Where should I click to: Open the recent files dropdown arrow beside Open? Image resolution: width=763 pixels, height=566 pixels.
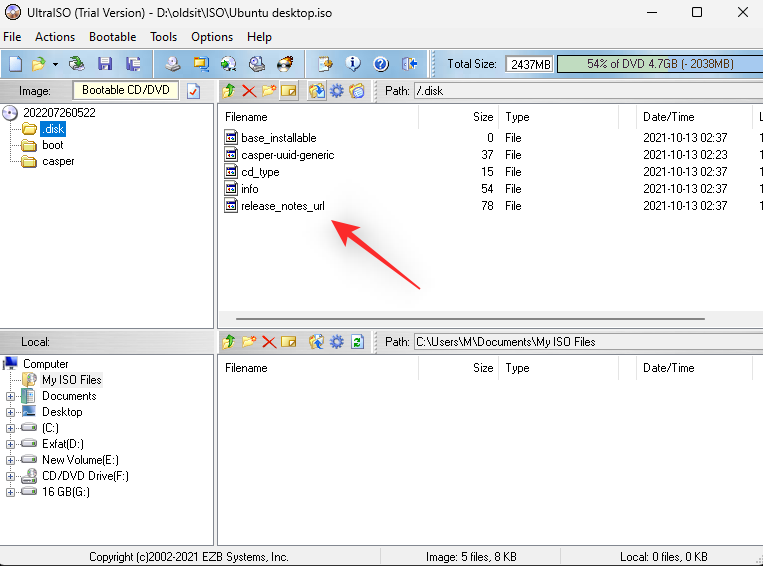point(55,64)
